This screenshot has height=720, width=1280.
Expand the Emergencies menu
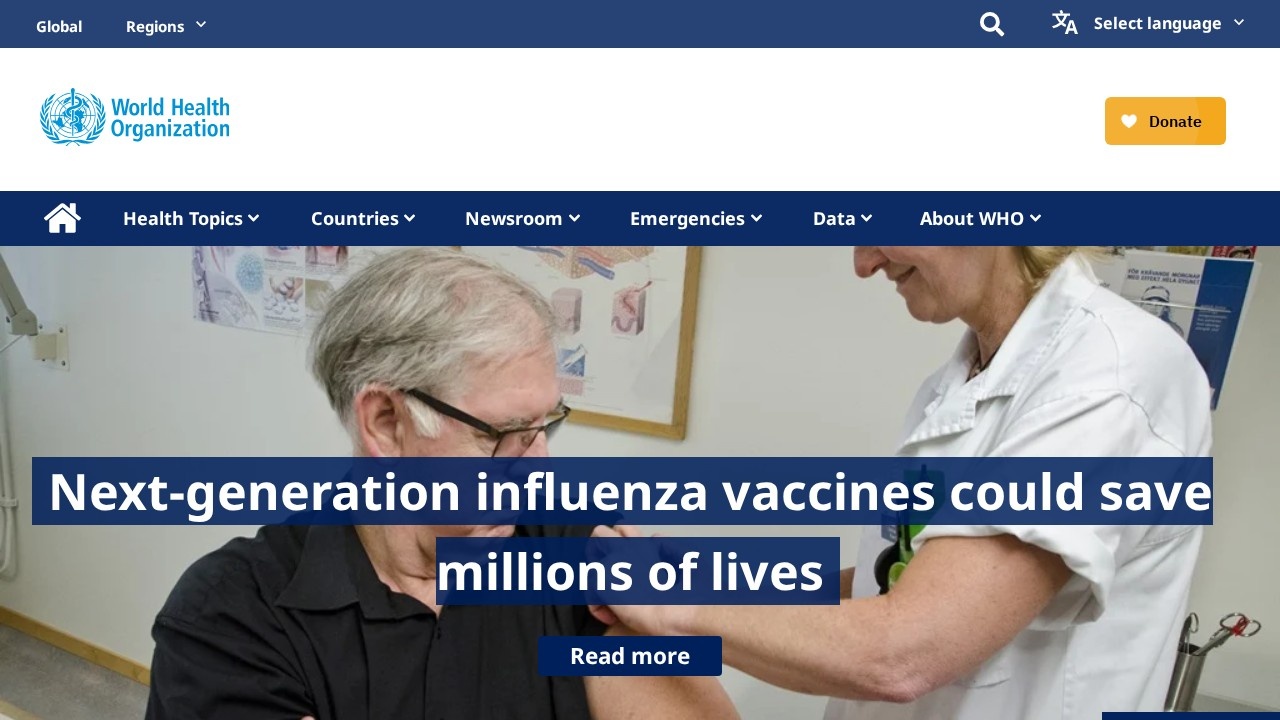pyautogui.click(x=696, y=218)
